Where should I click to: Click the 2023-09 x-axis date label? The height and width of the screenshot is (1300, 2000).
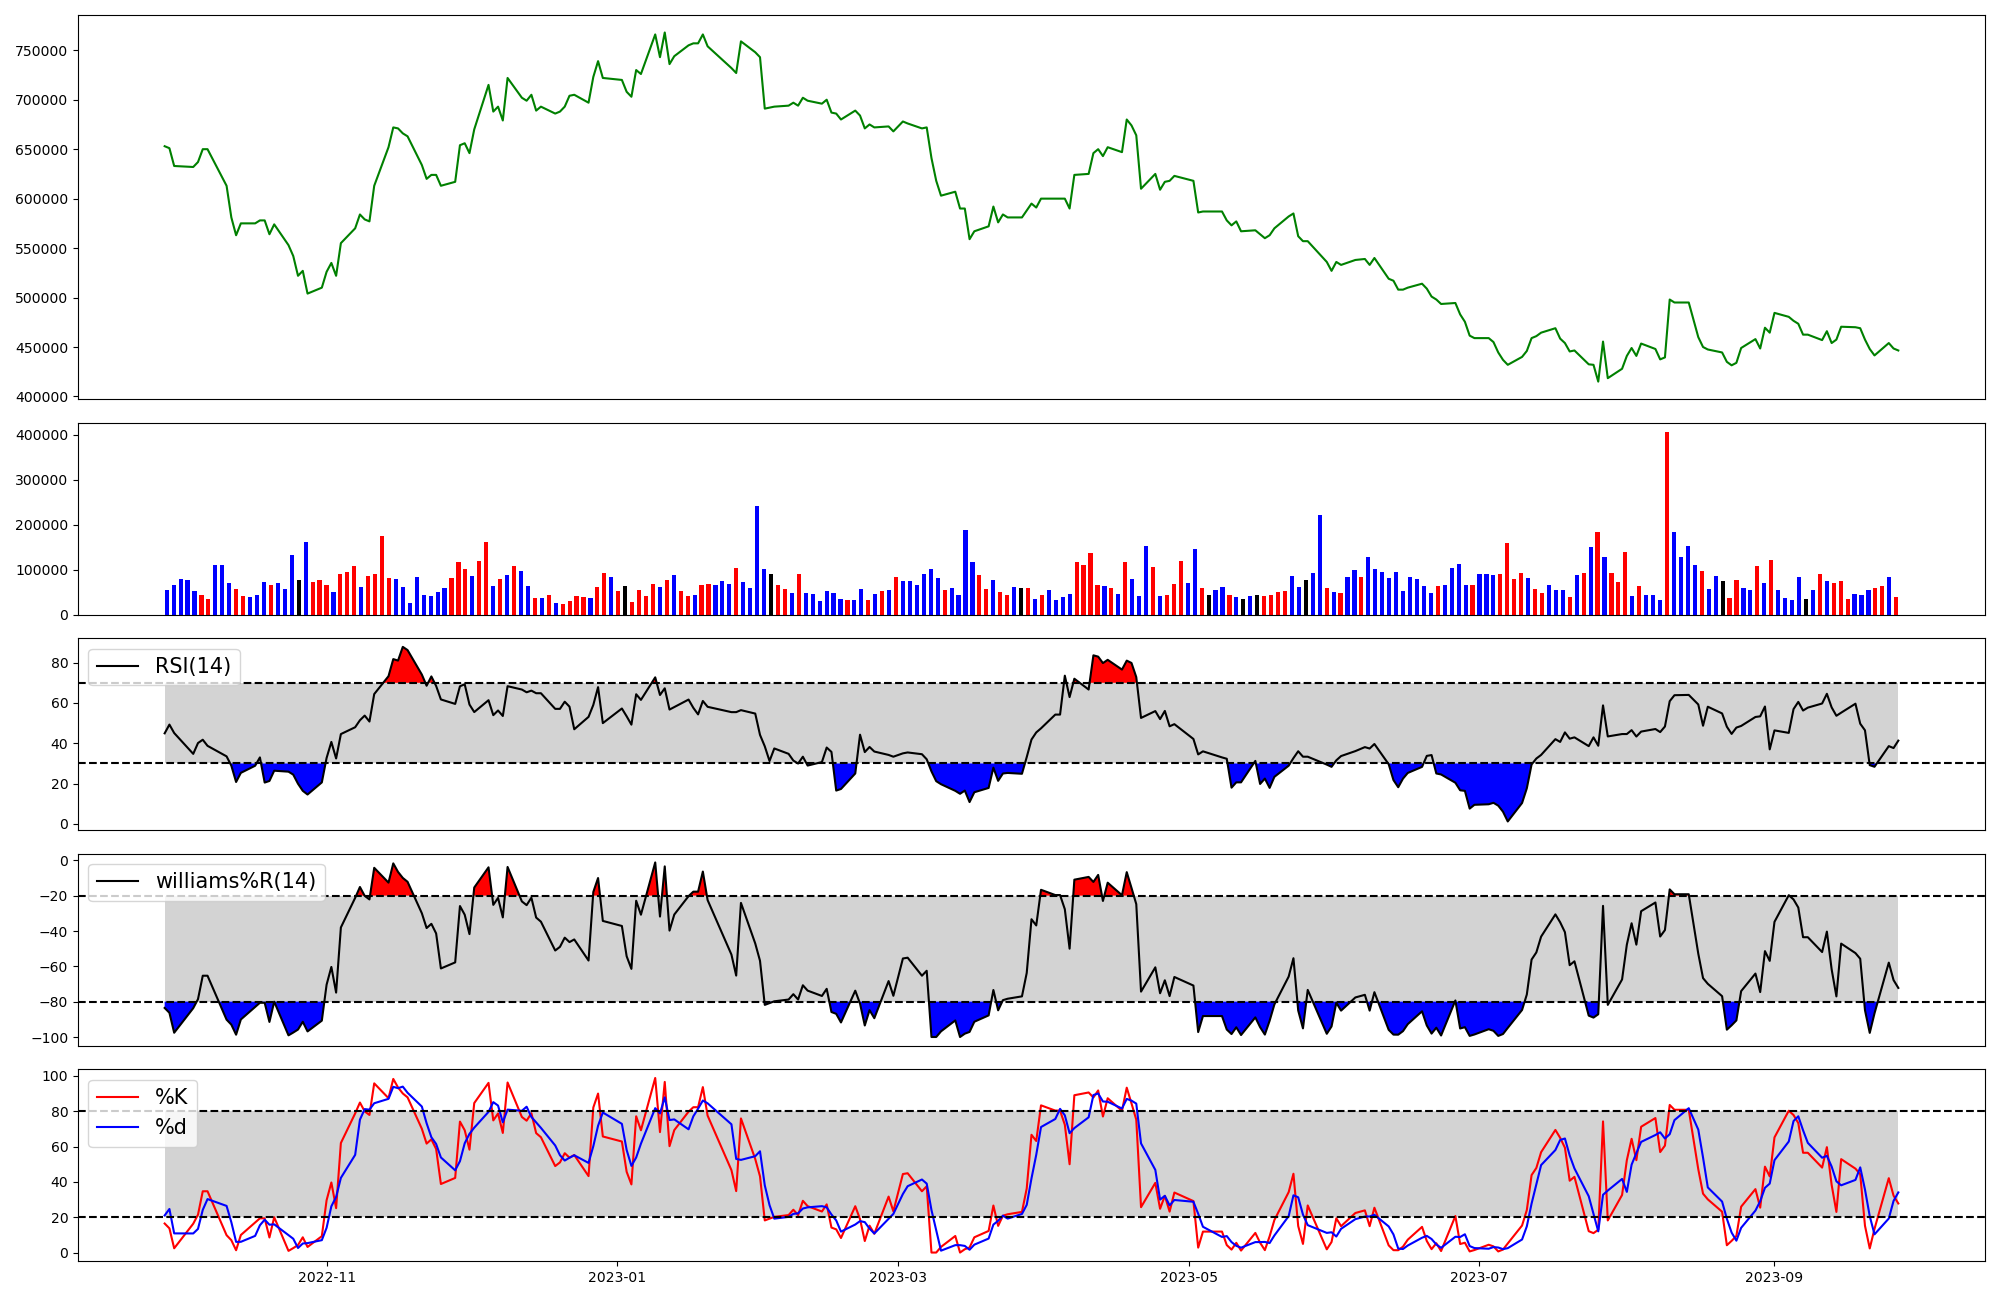click(1774, 1277)
